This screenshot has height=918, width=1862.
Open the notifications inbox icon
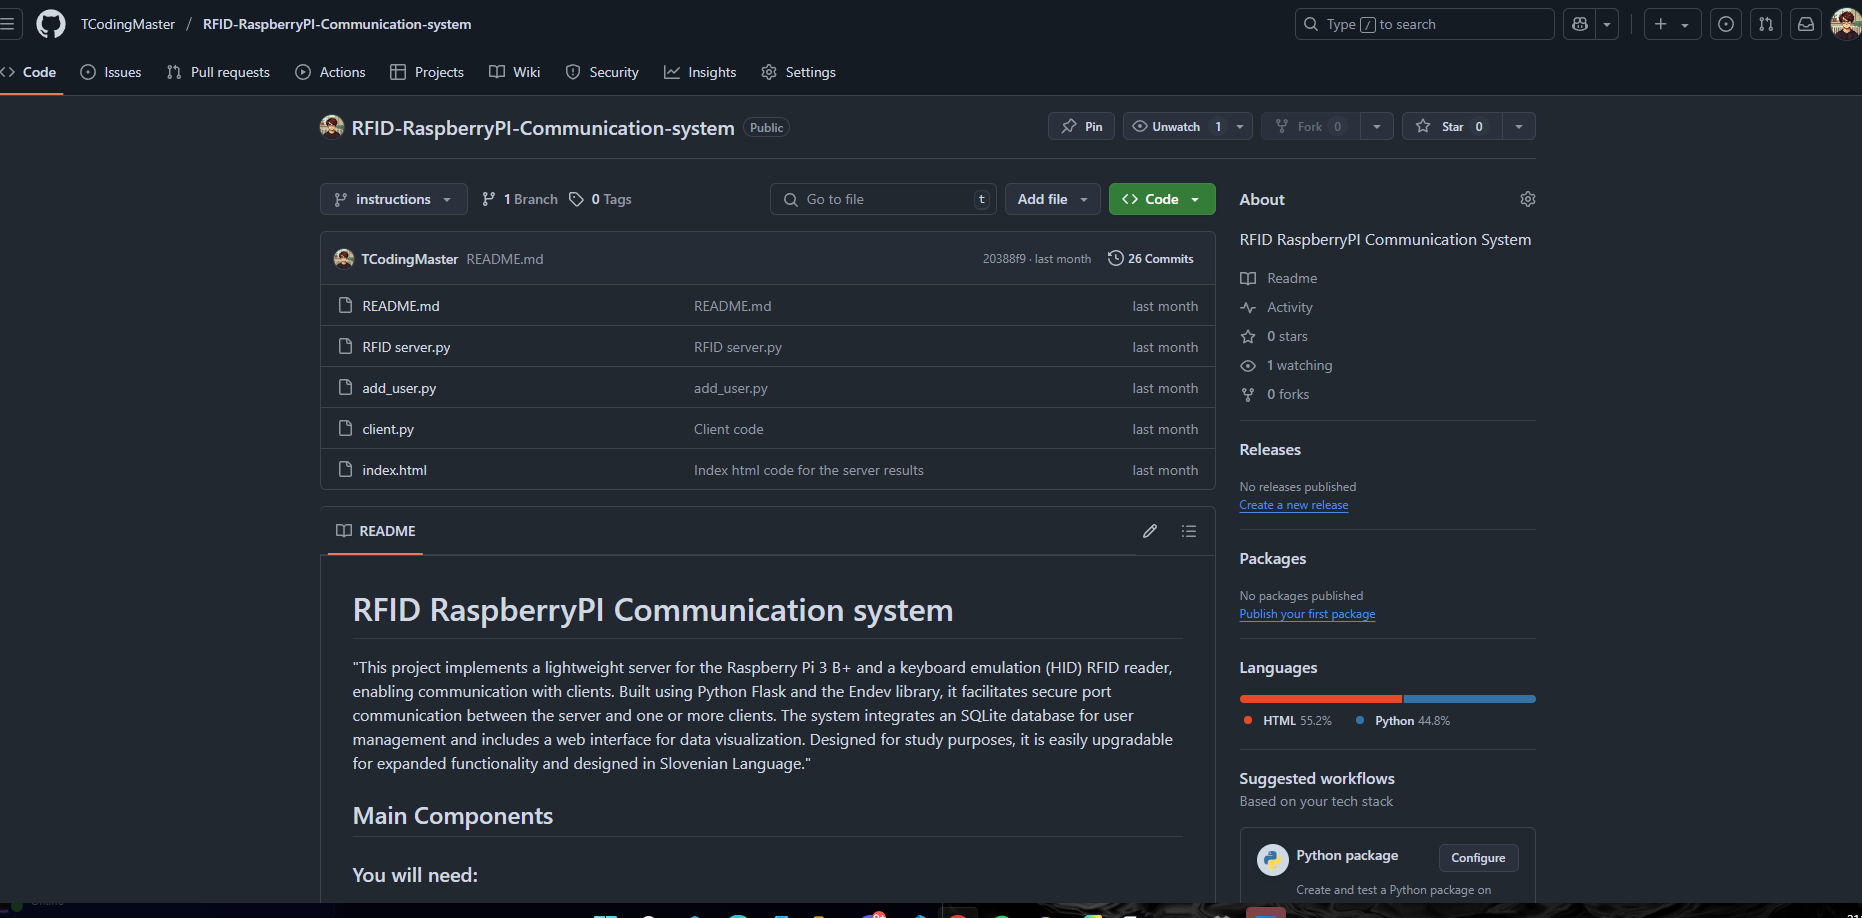[1805, 24]
